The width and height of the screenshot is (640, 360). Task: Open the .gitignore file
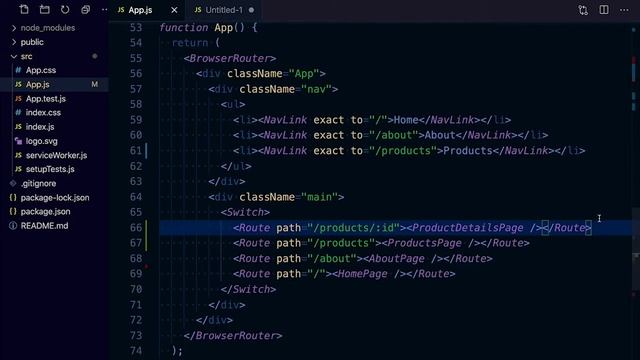pos(38,183)
